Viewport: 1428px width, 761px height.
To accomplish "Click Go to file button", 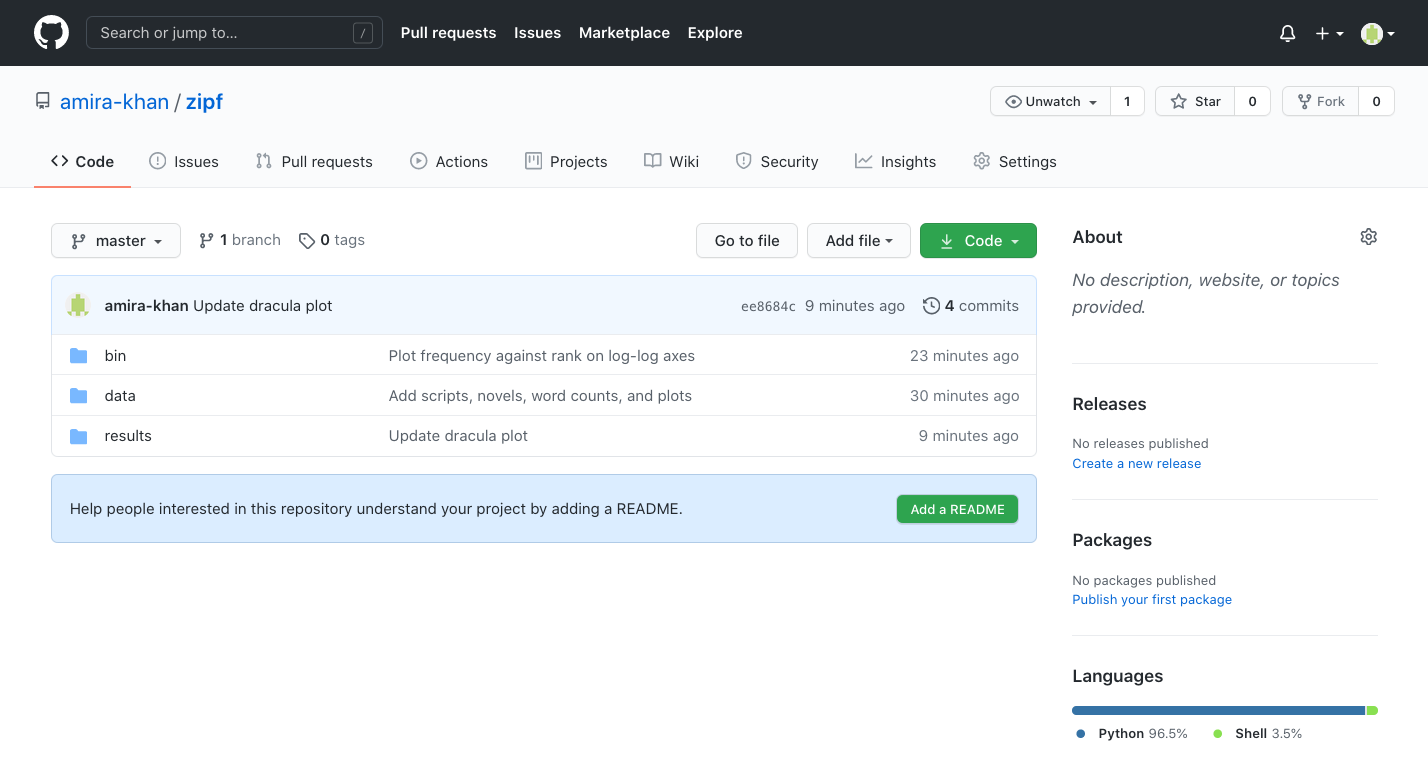I will click(747, 241).
